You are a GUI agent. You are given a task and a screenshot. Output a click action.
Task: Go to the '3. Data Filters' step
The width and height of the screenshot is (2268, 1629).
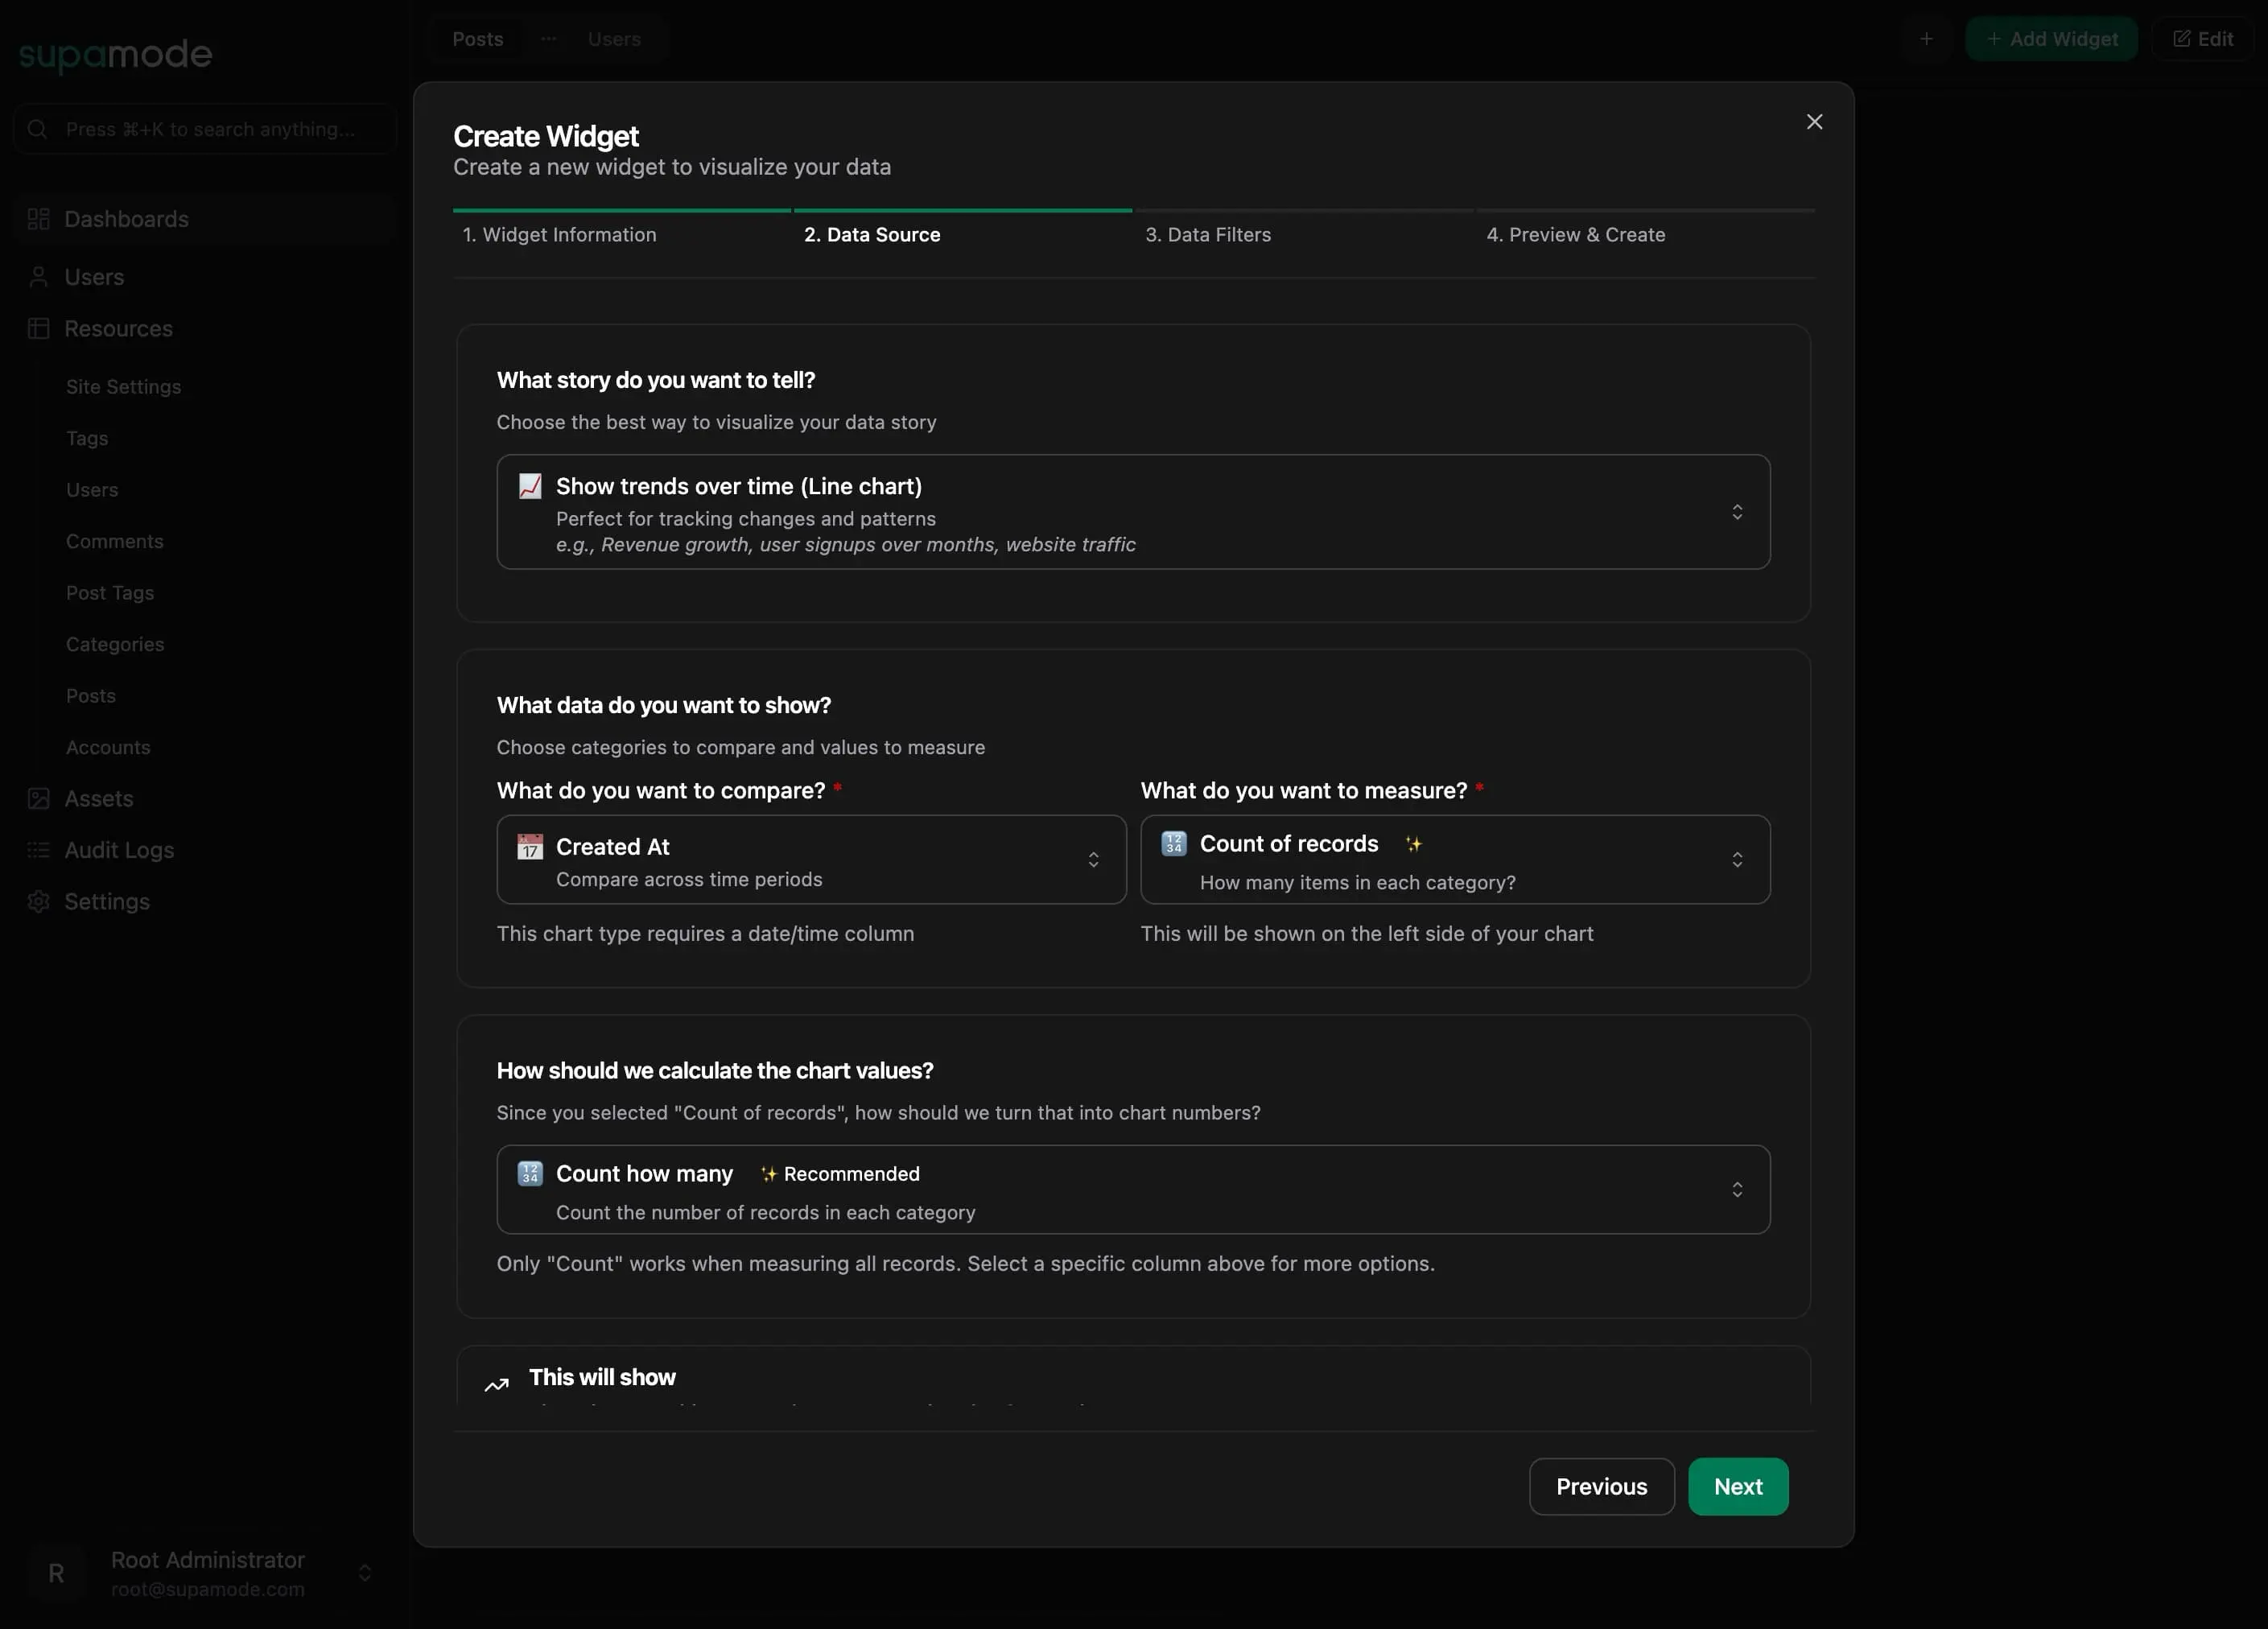[1208, 234]
